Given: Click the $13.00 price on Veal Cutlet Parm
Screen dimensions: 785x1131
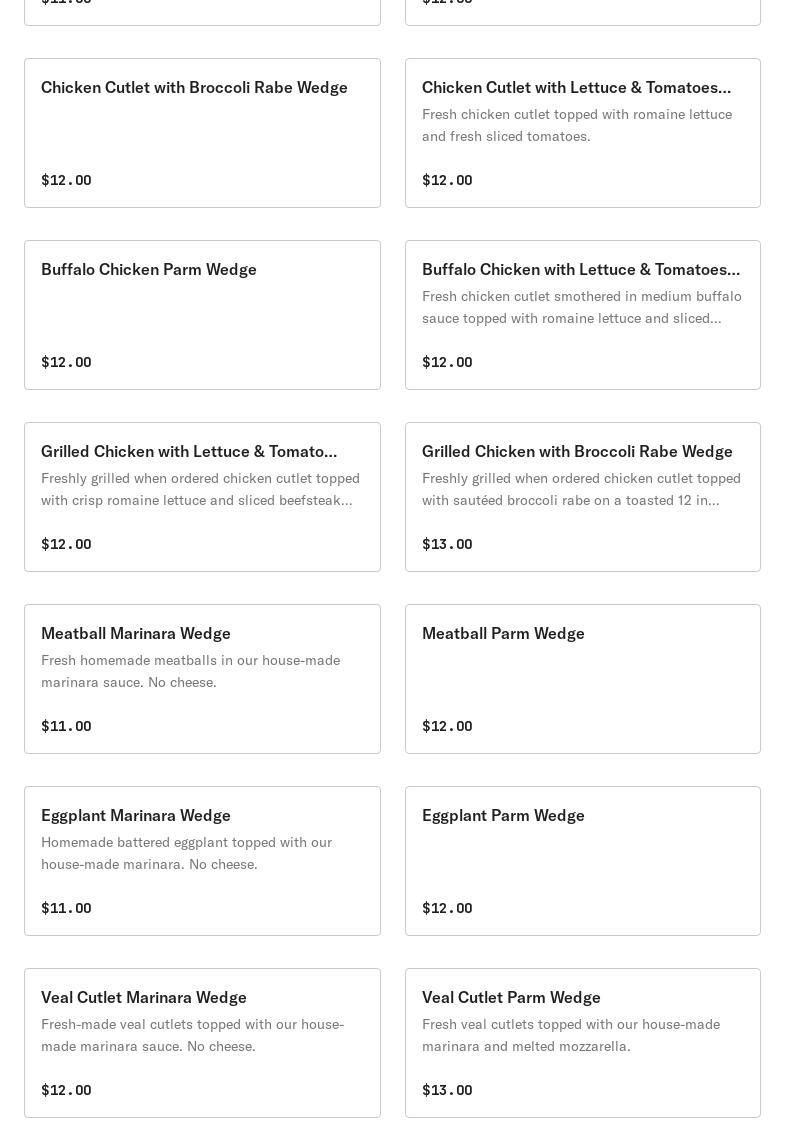Looking at the screenshot, I should click(x=447, y=1090).
